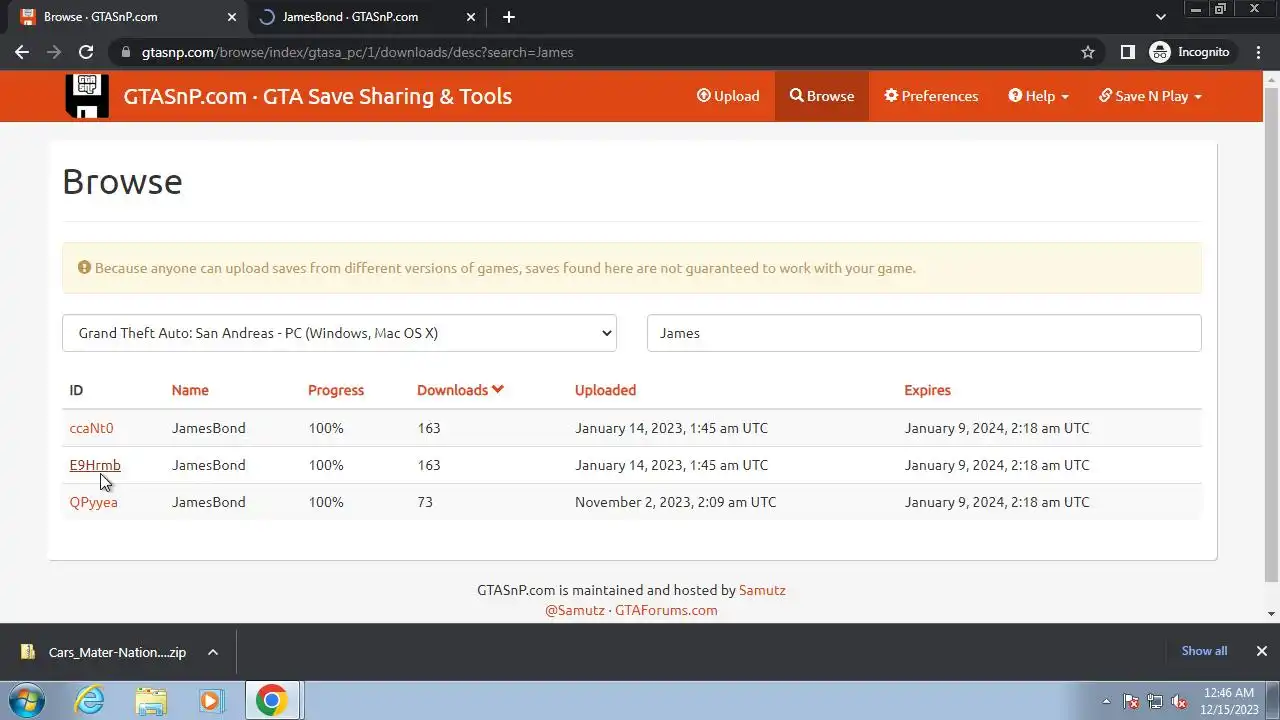Screen dimensions: 1280x720
Task: Expand the Save N Play dropdown
Action: tap(1150, 96)
